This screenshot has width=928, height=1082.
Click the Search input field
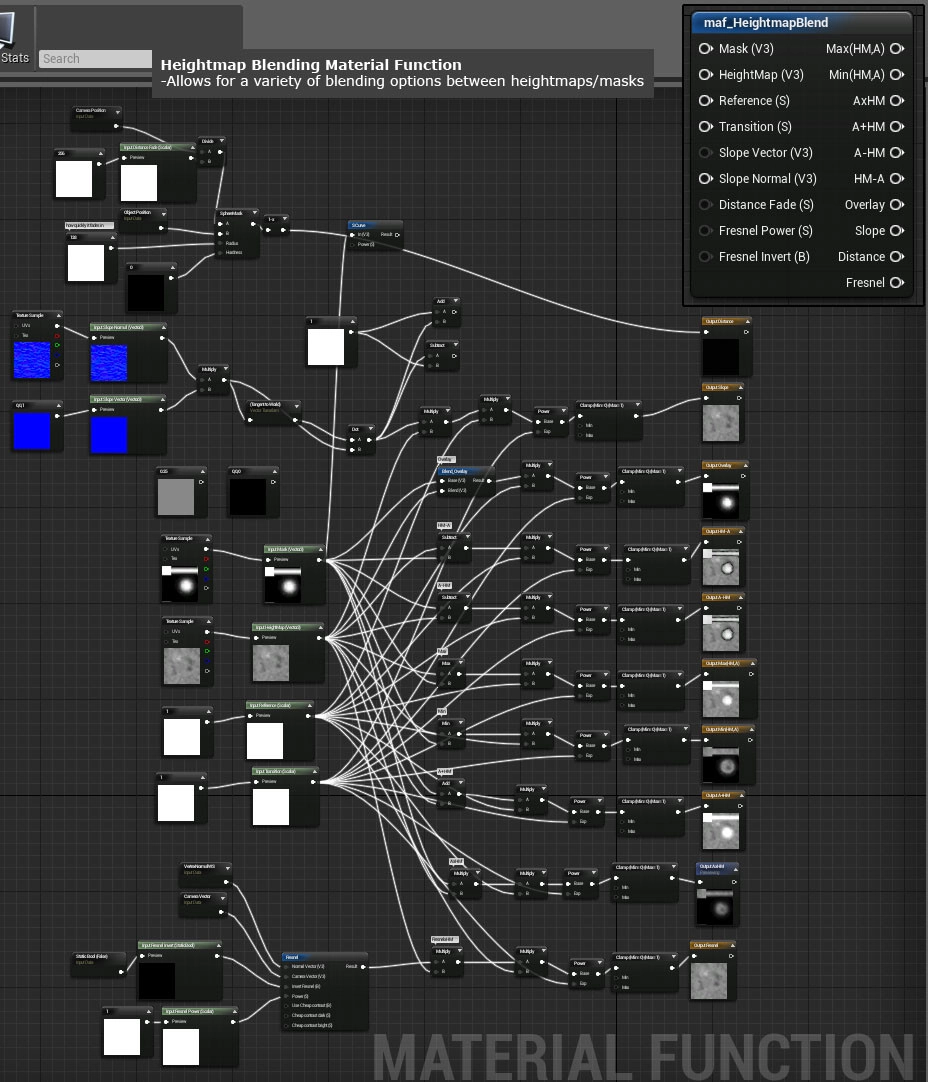[x=95, y=59]
